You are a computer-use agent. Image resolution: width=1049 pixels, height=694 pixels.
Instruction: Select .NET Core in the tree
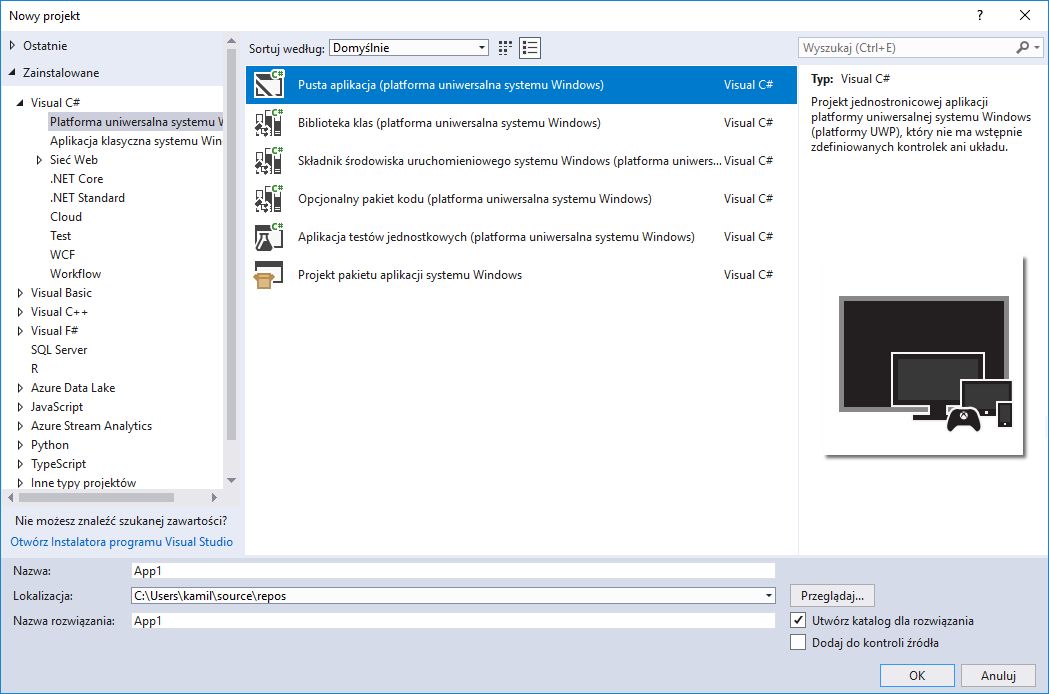point(76,179)
